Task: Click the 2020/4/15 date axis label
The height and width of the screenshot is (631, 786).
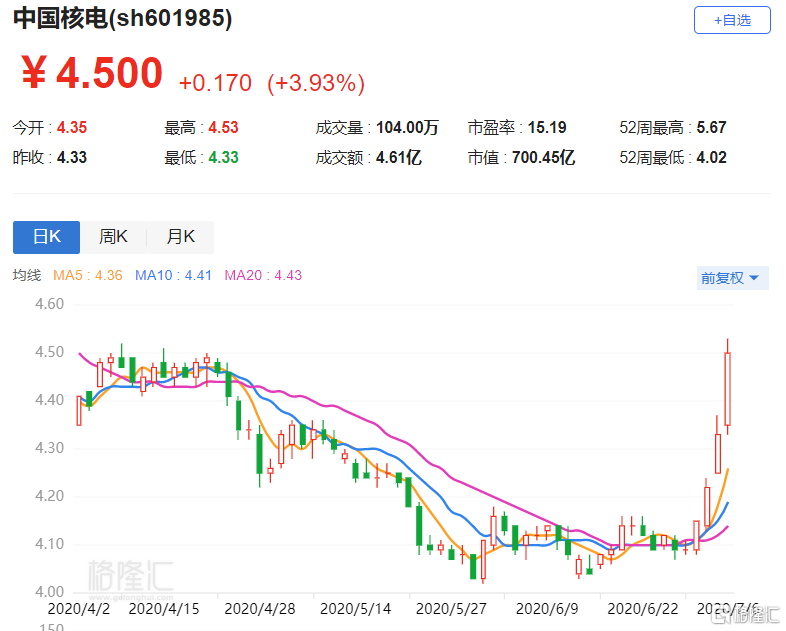Action: [164, 609]
